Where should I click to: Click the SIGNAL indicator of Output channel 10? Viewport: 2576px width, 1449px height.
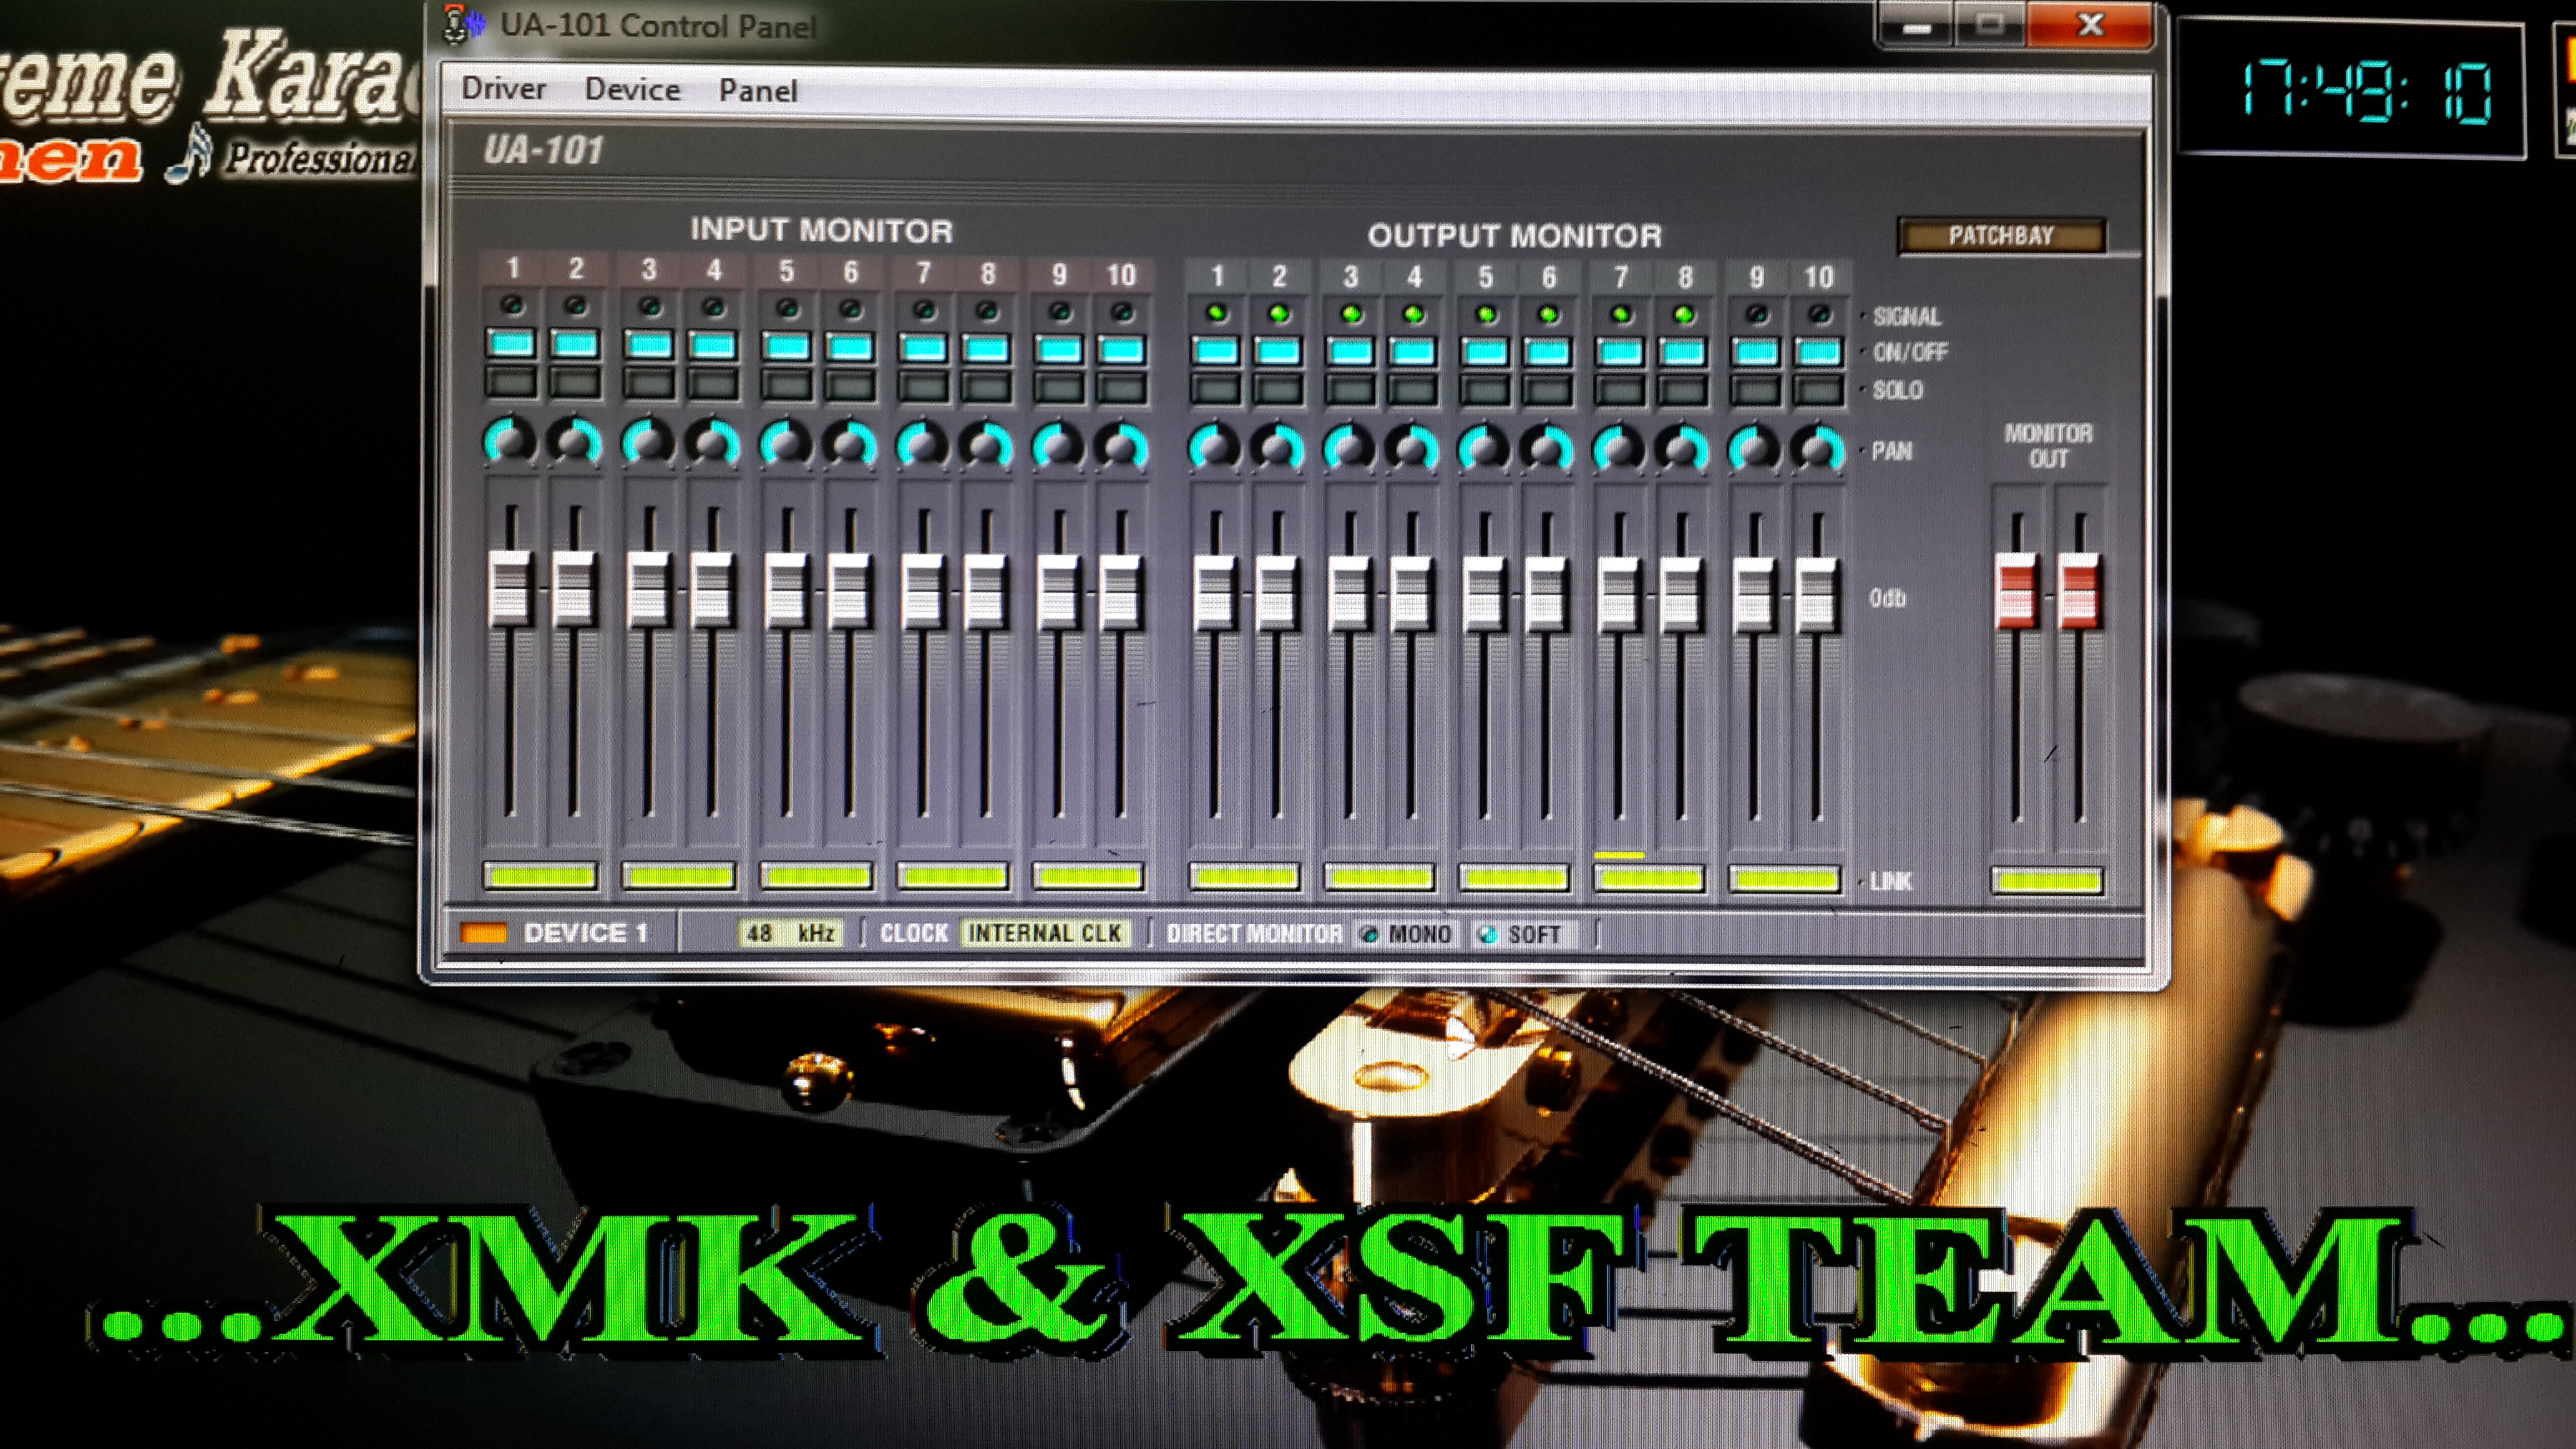point(1819,315)
